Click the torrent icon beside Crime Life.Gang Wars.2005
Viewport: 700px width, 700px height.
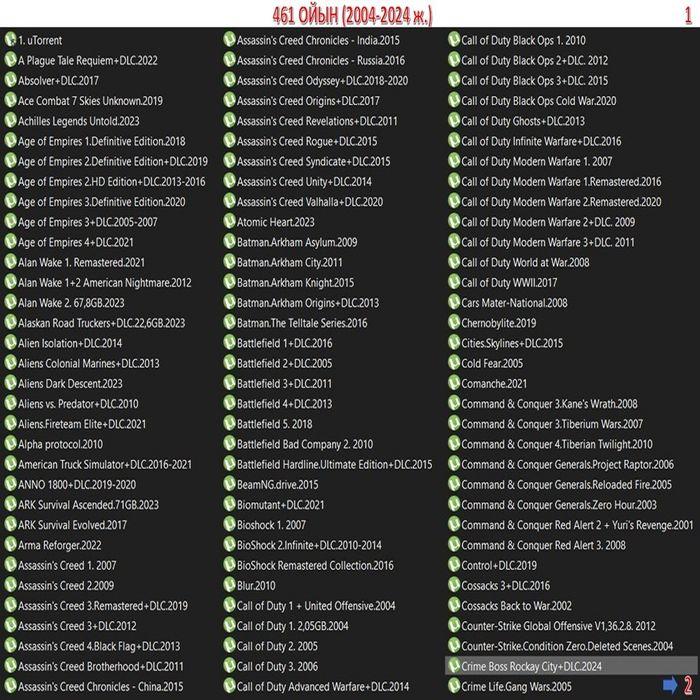point(454,686)
